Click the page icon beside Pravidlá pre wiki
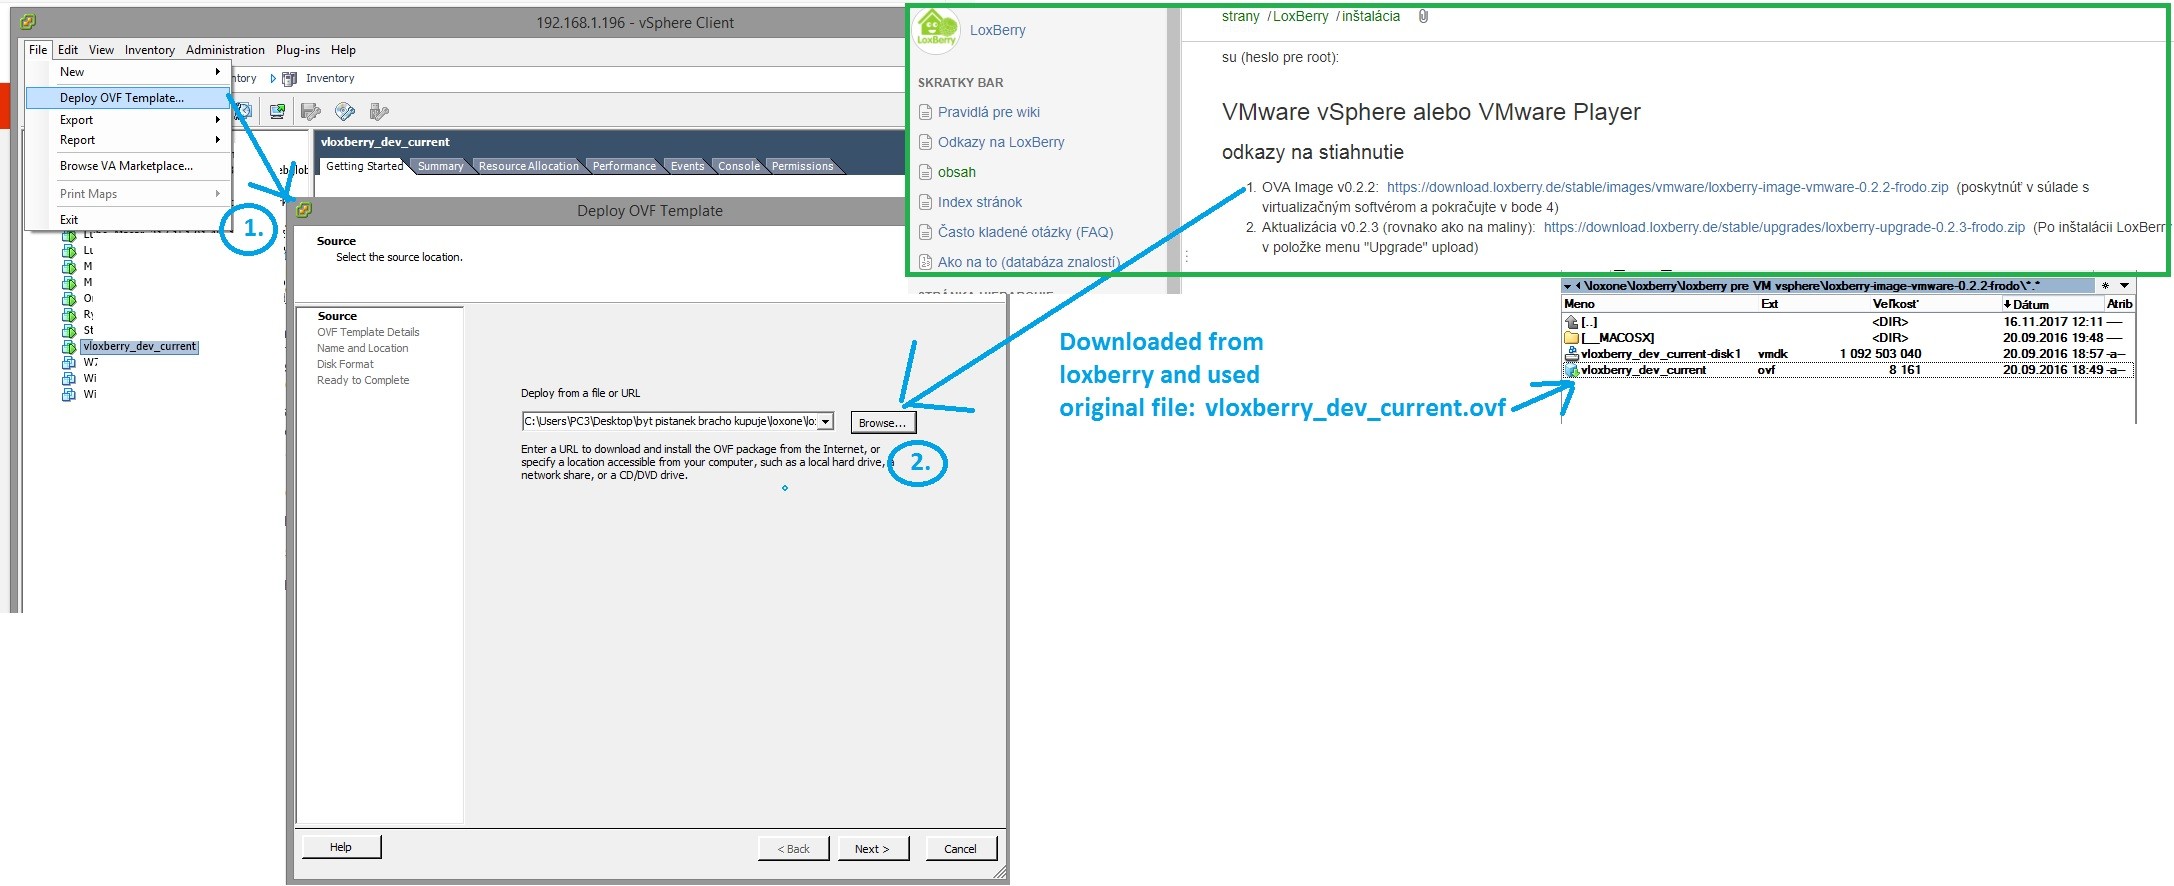The width and height of the screenshot is (2174, 886). point(925,112)
